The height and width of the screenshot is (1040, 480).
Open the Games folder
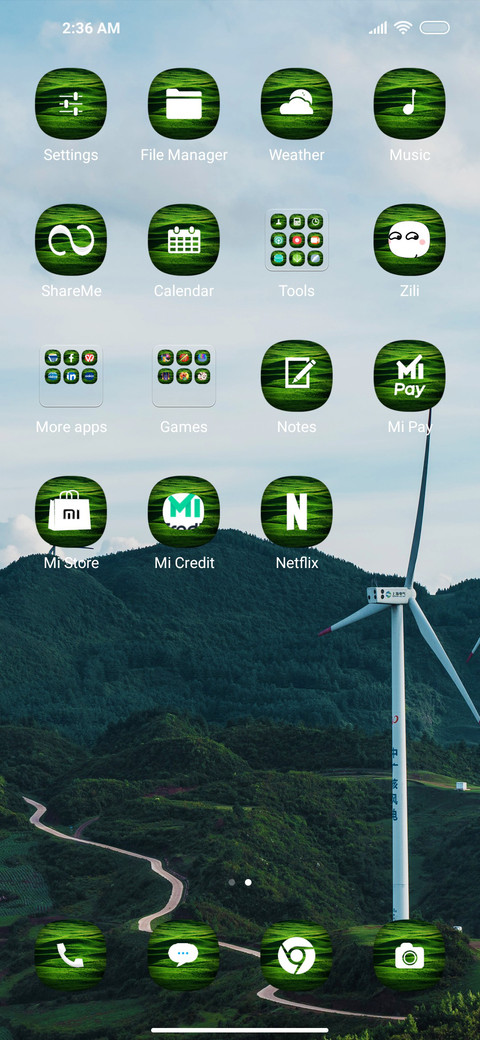[184, 375]
